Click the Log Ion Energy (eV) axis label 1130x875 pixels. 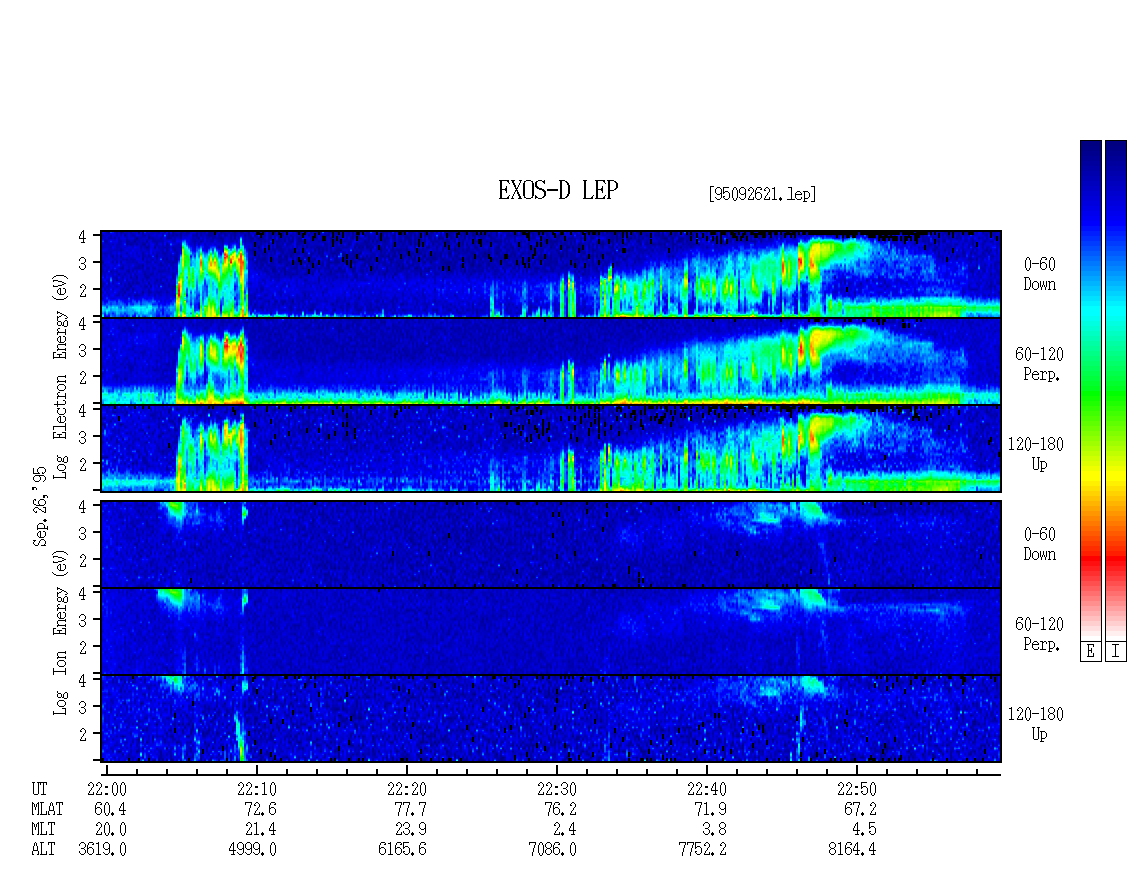(x=61, y=632)
